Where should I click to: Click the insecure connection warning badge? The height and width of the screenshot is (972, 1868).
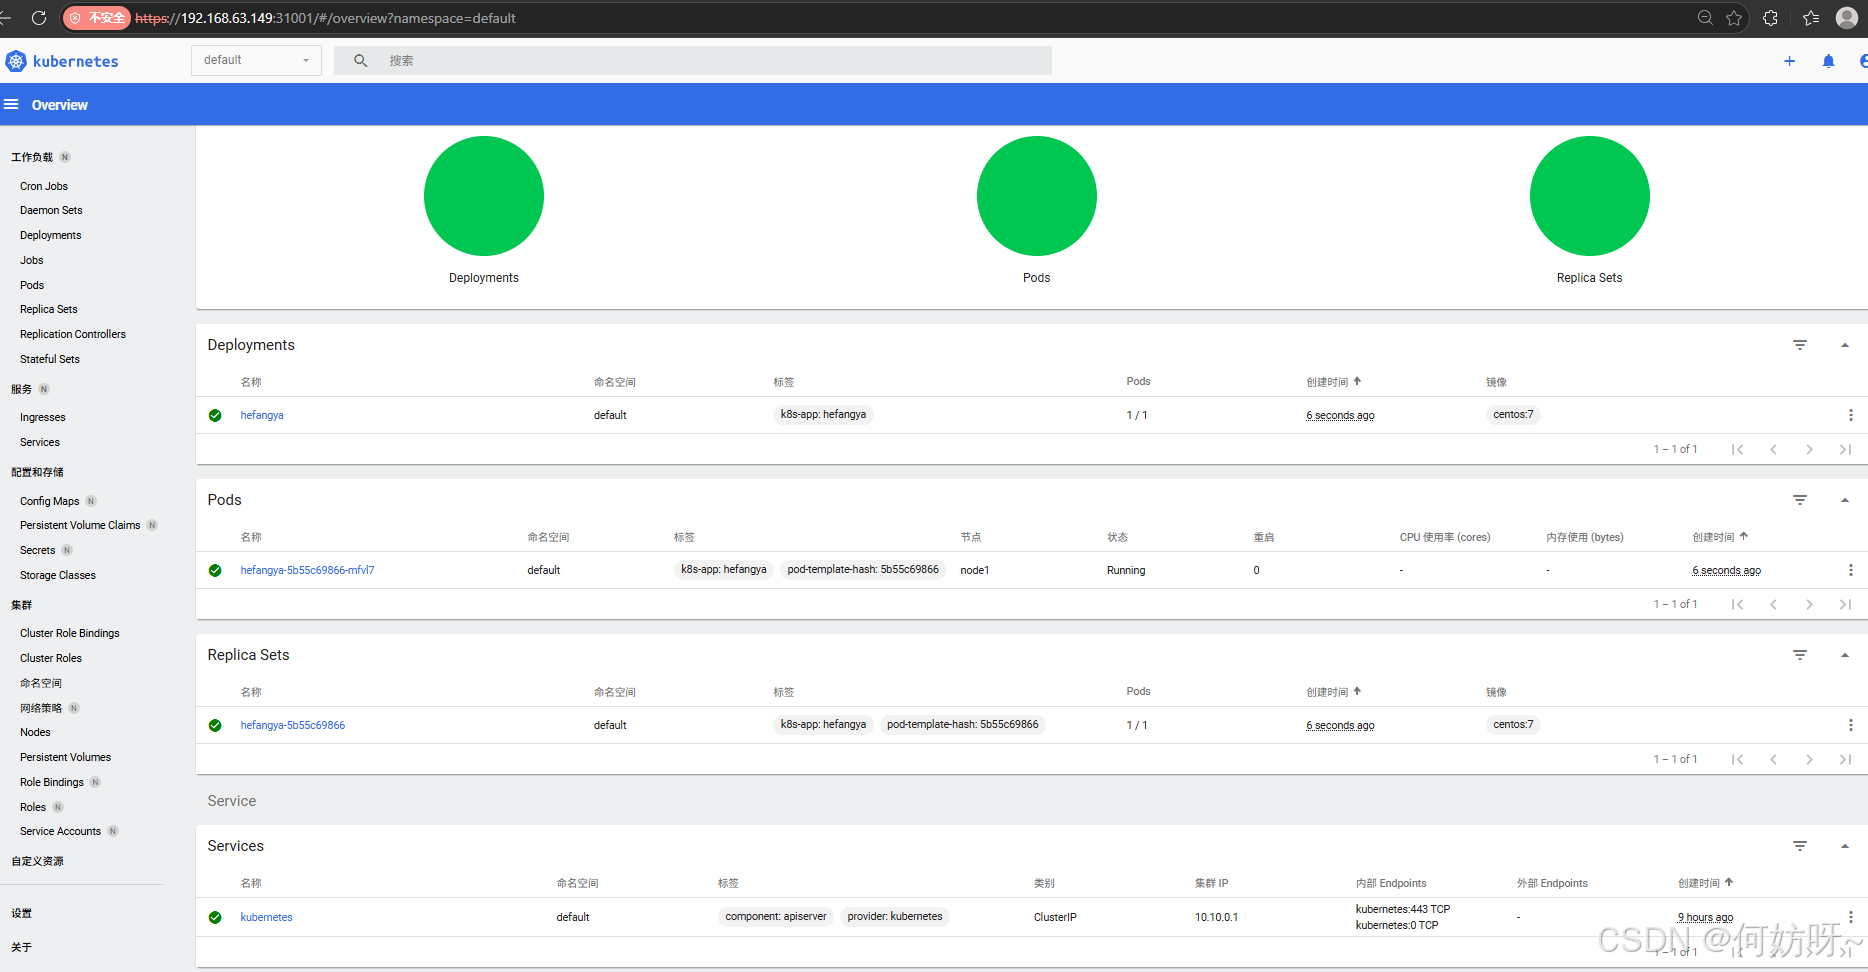[x=97, y=18]
